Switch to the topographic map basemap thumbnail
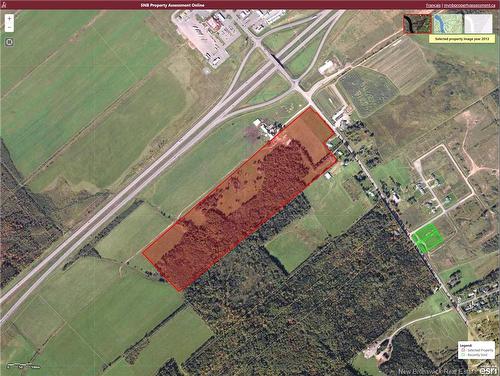The width and height of the screenshot is (500, 376). click(x=448, y=24)
